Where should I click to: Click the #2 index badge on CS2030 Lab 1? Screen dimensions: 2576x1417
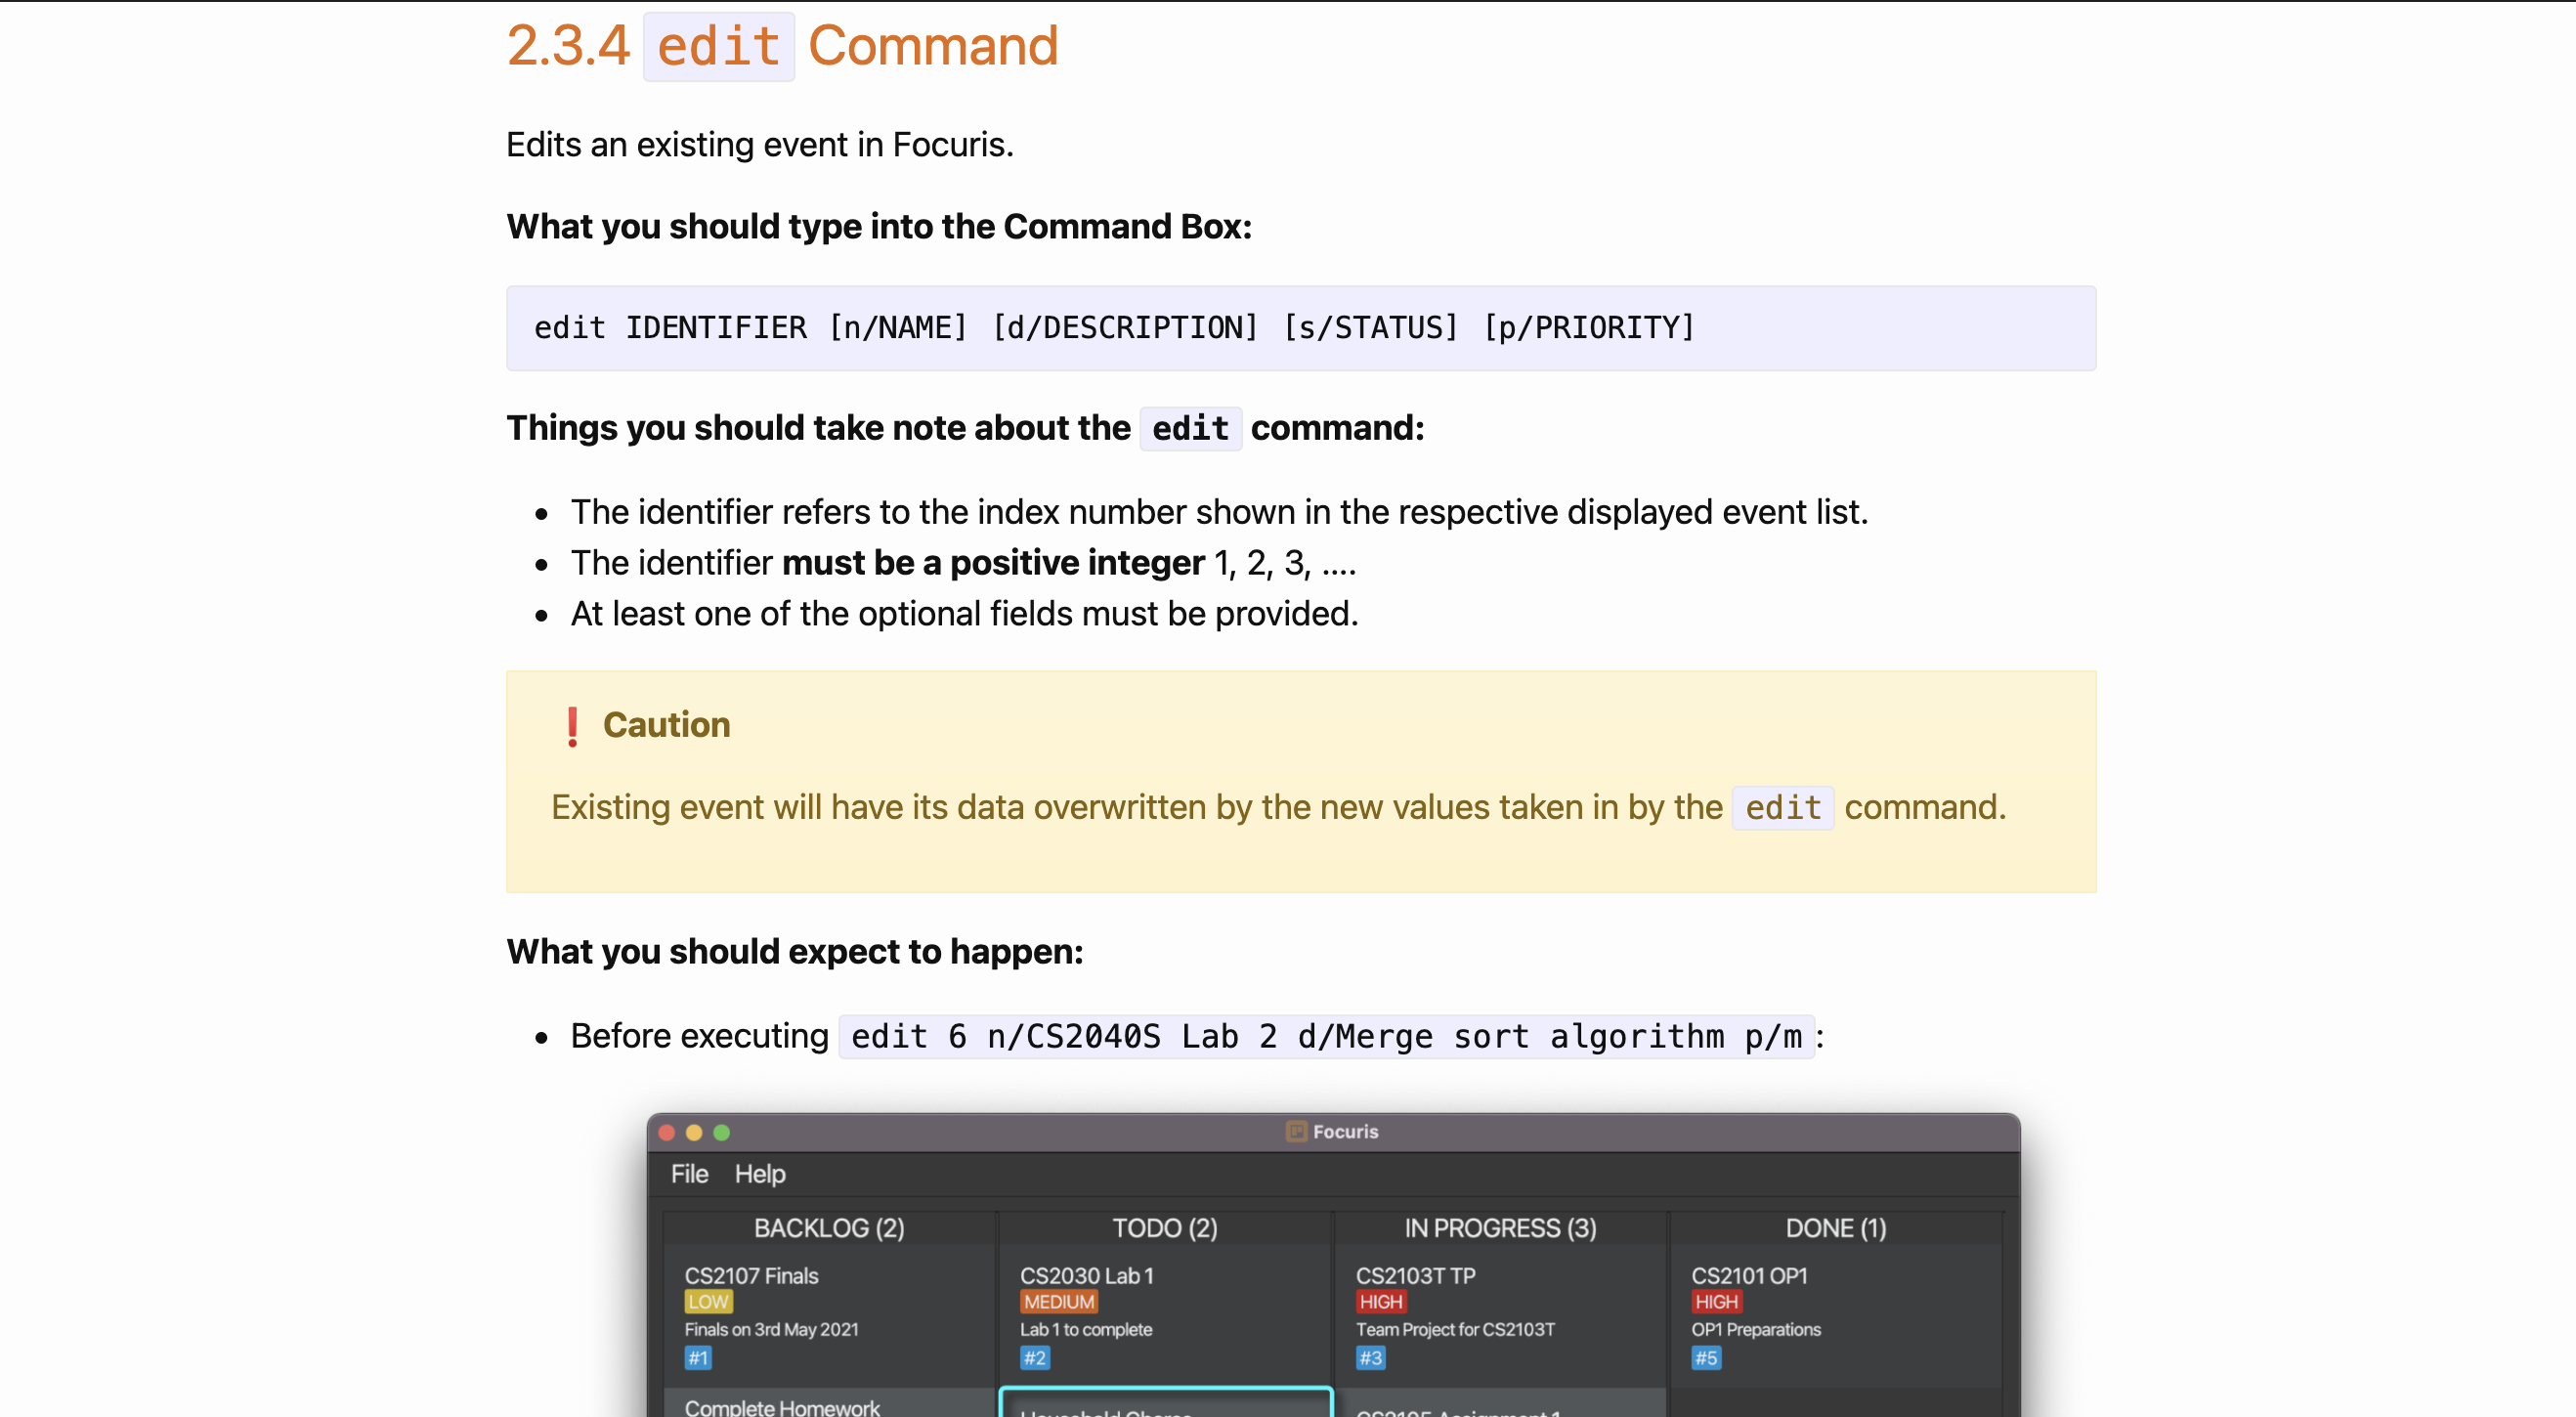click(1034, 1357)
